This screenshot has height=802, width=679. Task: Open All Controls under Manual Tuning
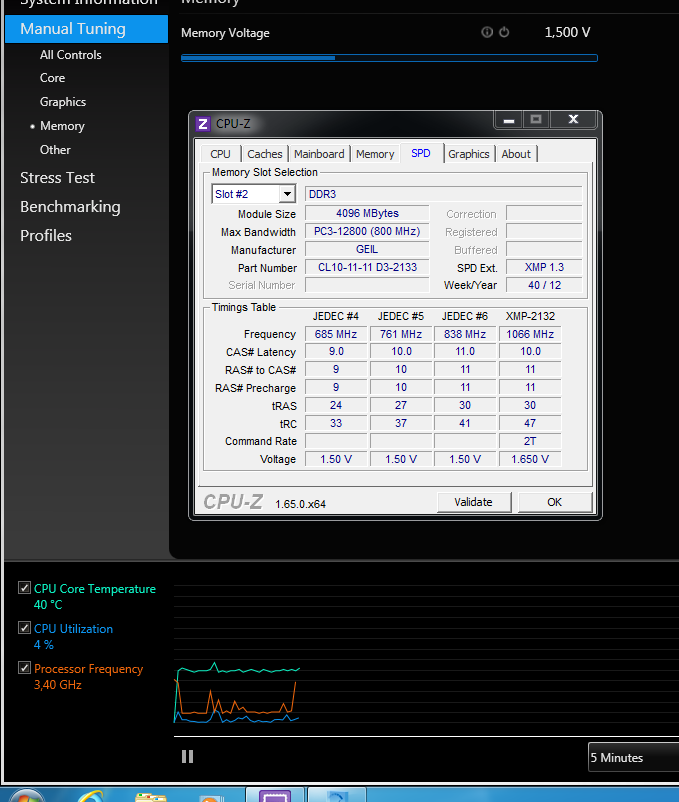coord(71,55)
